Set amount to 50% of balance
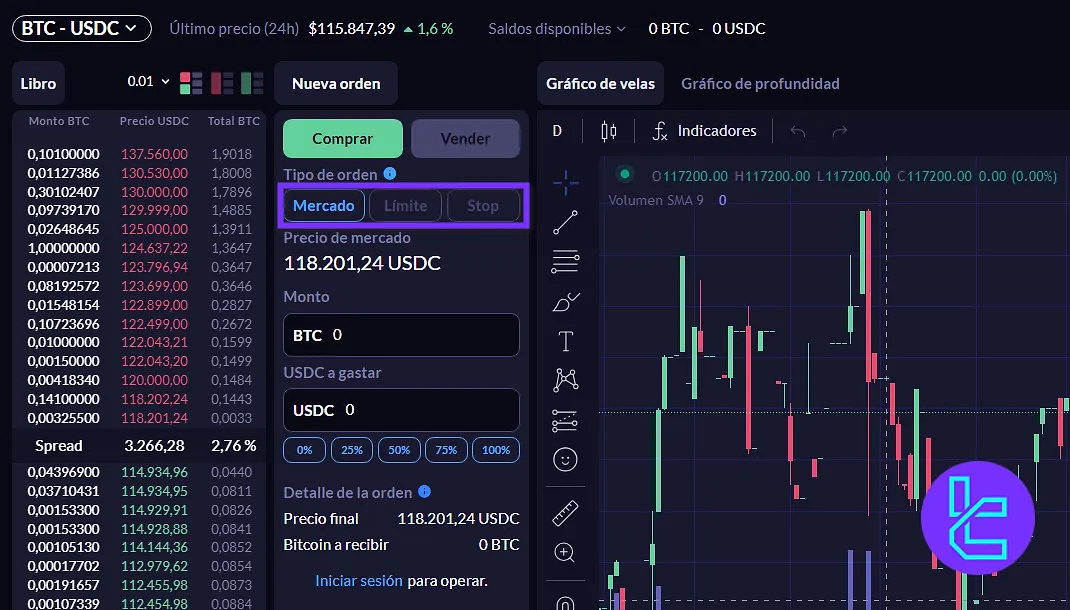 pyautogui.click(x=399, y=450)
